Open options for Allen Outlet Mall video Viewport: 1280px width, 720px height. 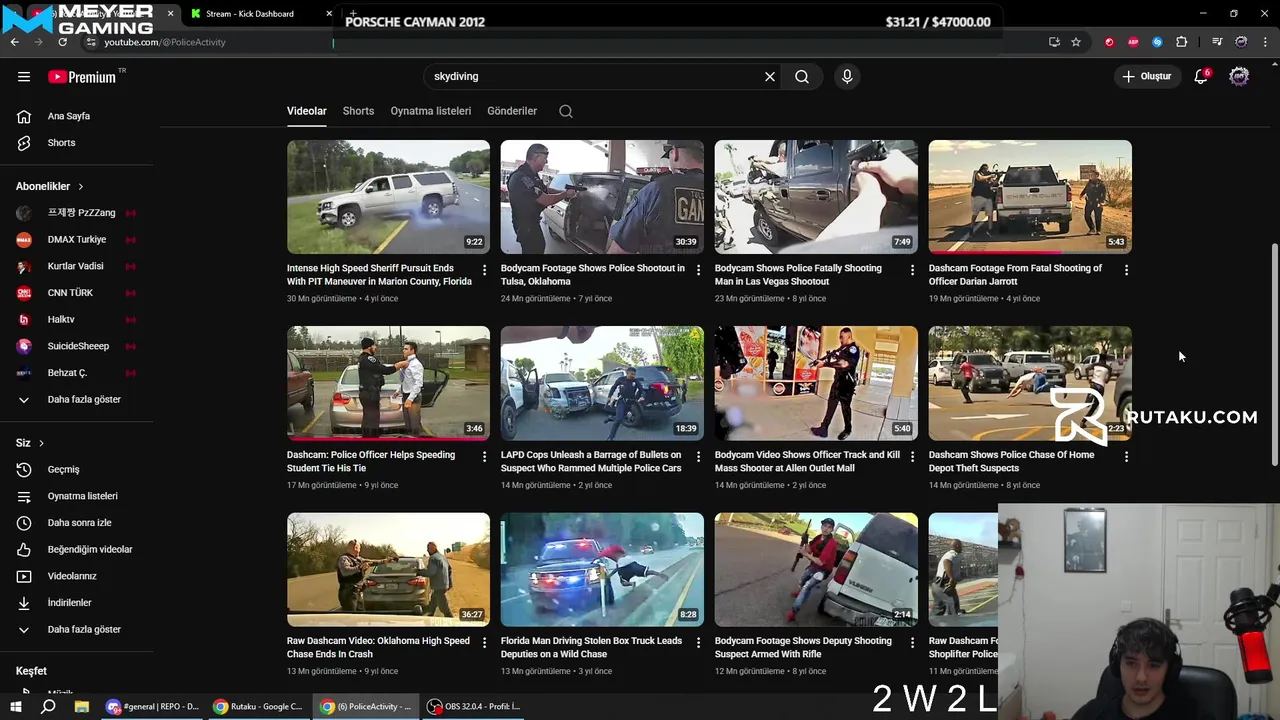[912, 456]
